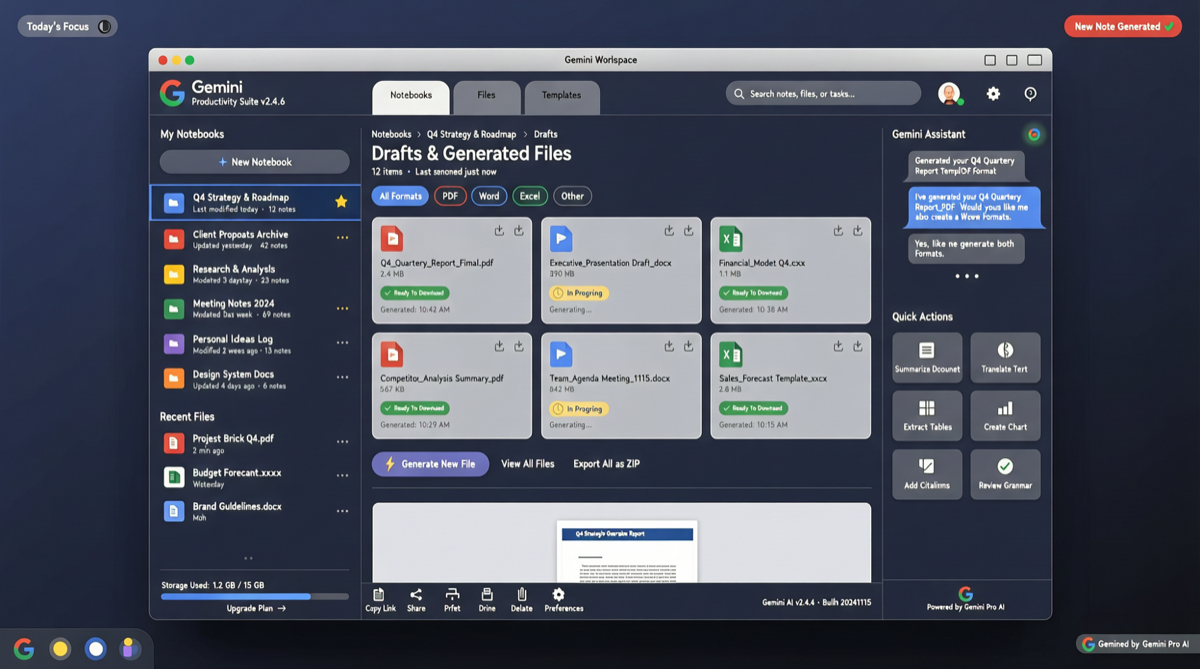Click the green Excel icon on Financial_Modet card
This screenshot has width=1200, height=669.
click(730, 239)
